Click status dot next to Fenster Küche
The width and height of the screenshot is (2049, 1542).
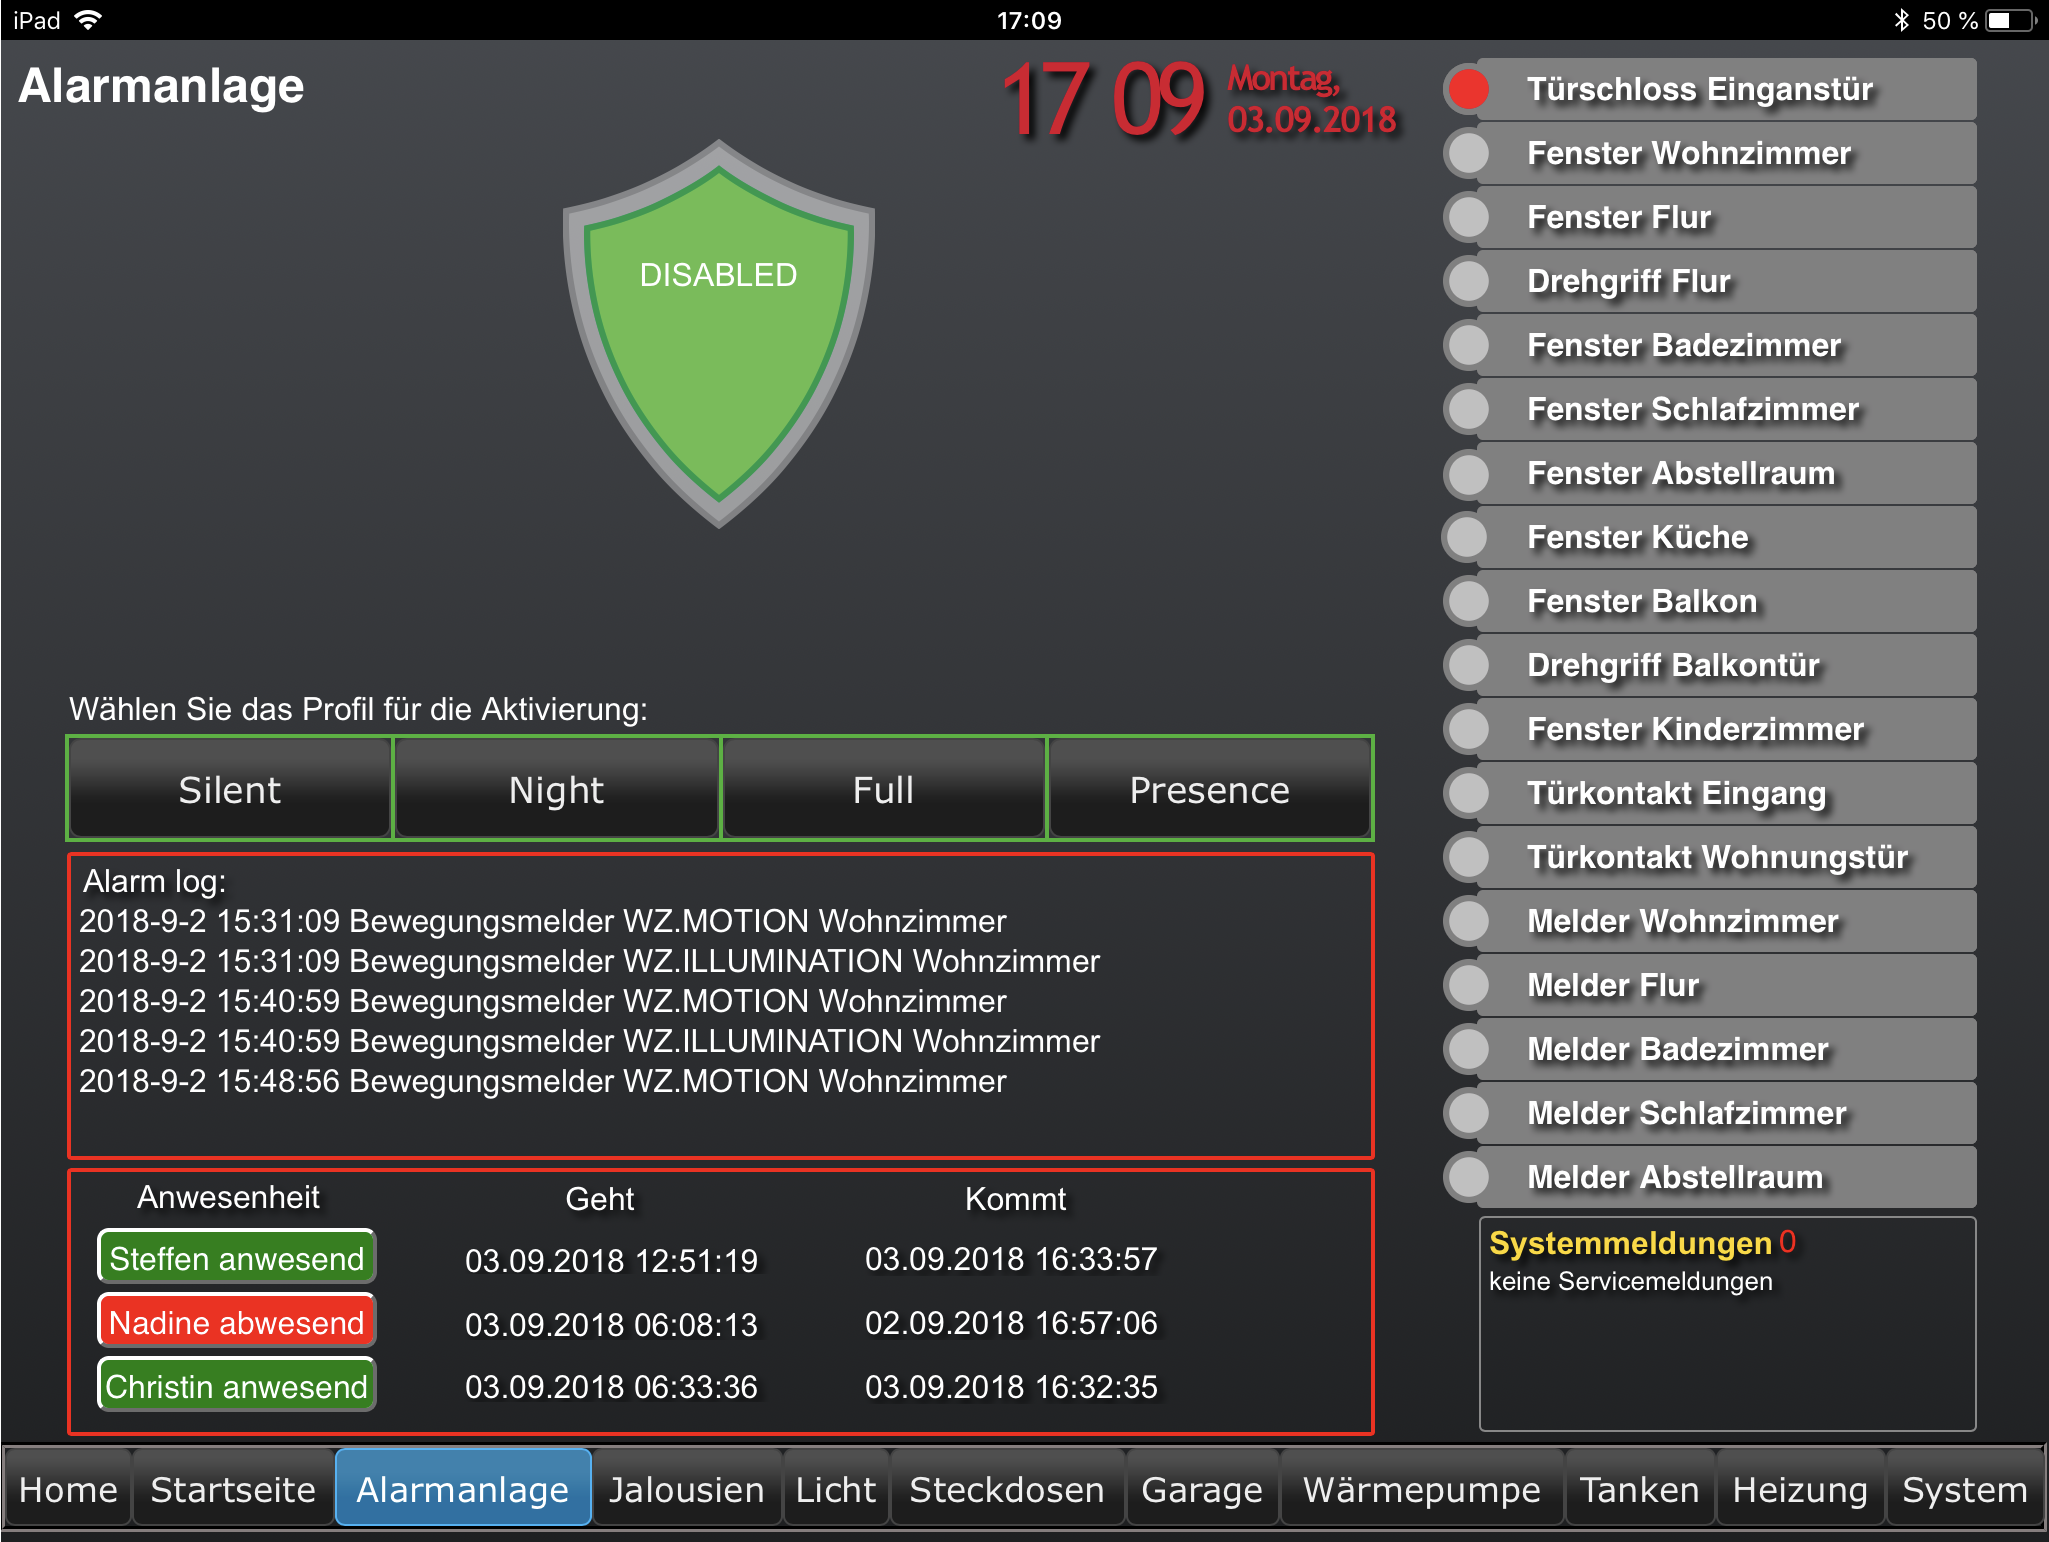(x=1468, y=537)
